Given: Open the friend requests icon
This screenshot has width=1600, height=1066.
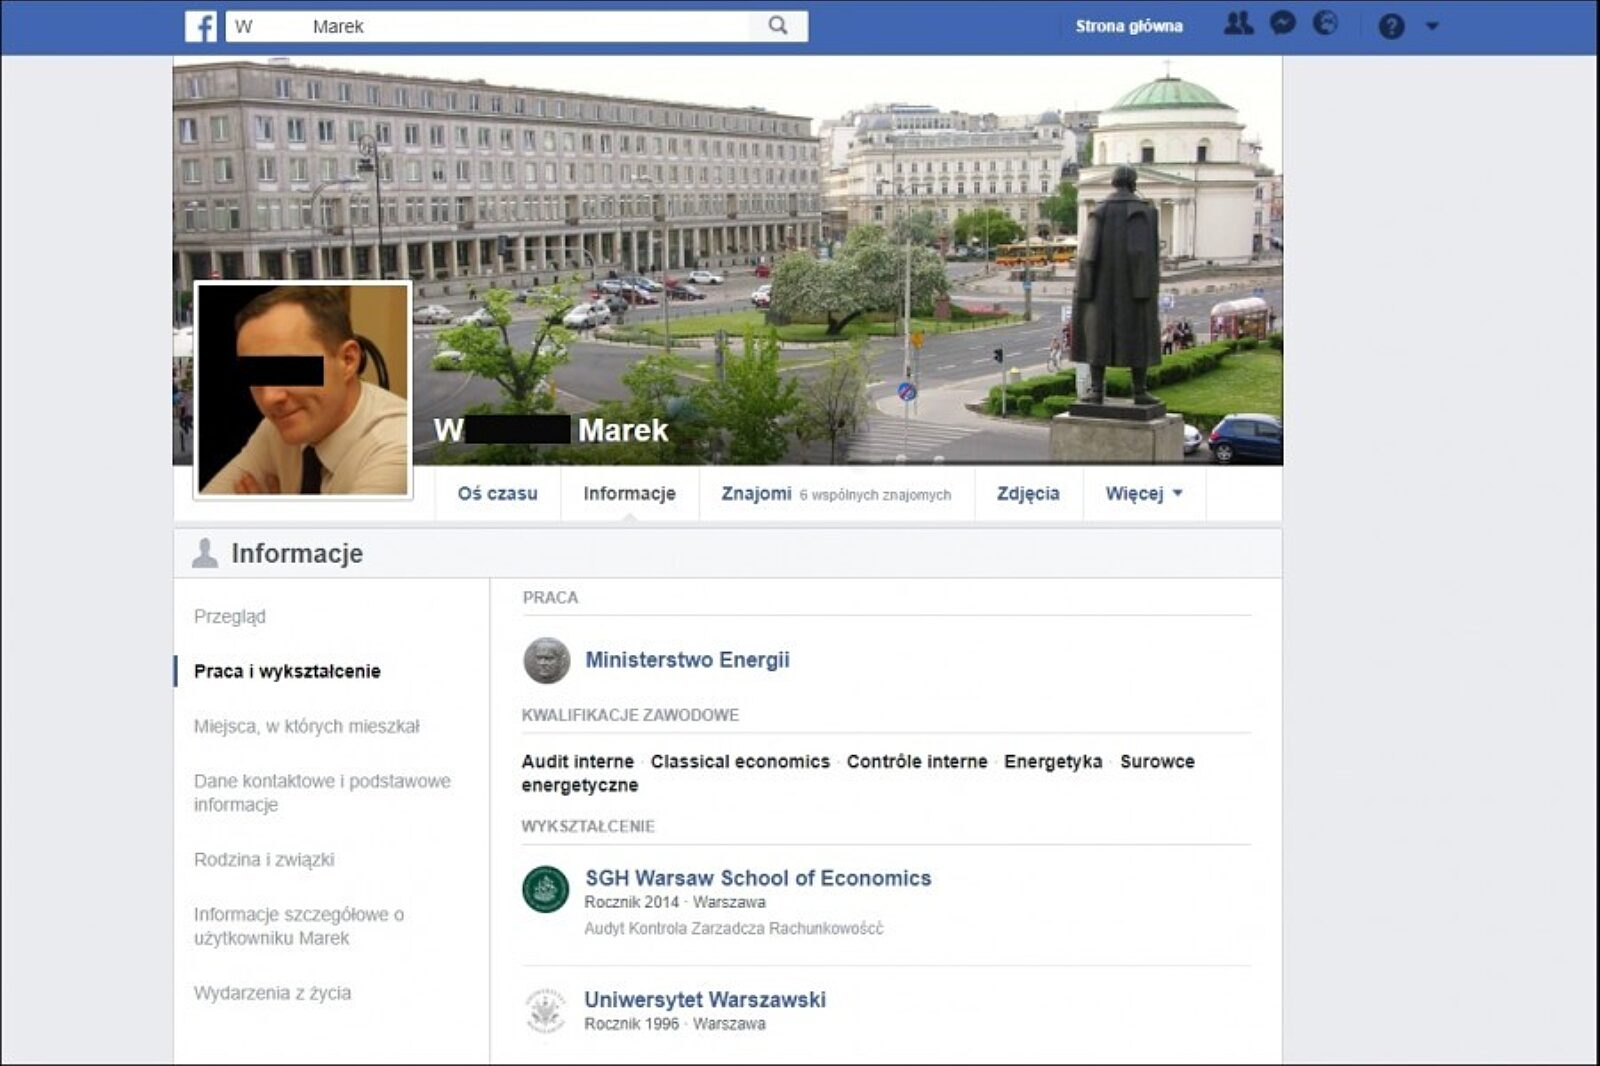Looking at the screenshot, I should click(x=1237, y=22).
